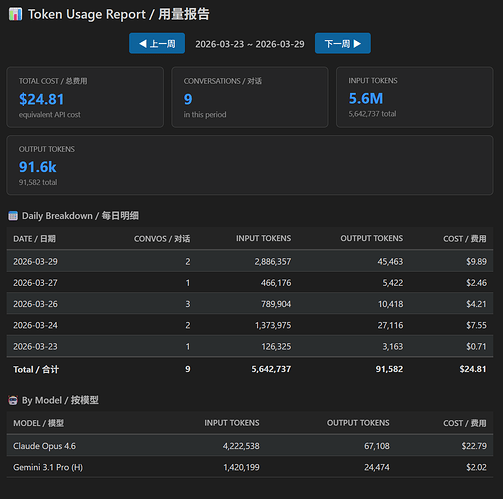The width and height of the screenshot is (503, 499).
Task: Click cost $0.71 cell
Action: click(x=476, y=347)
